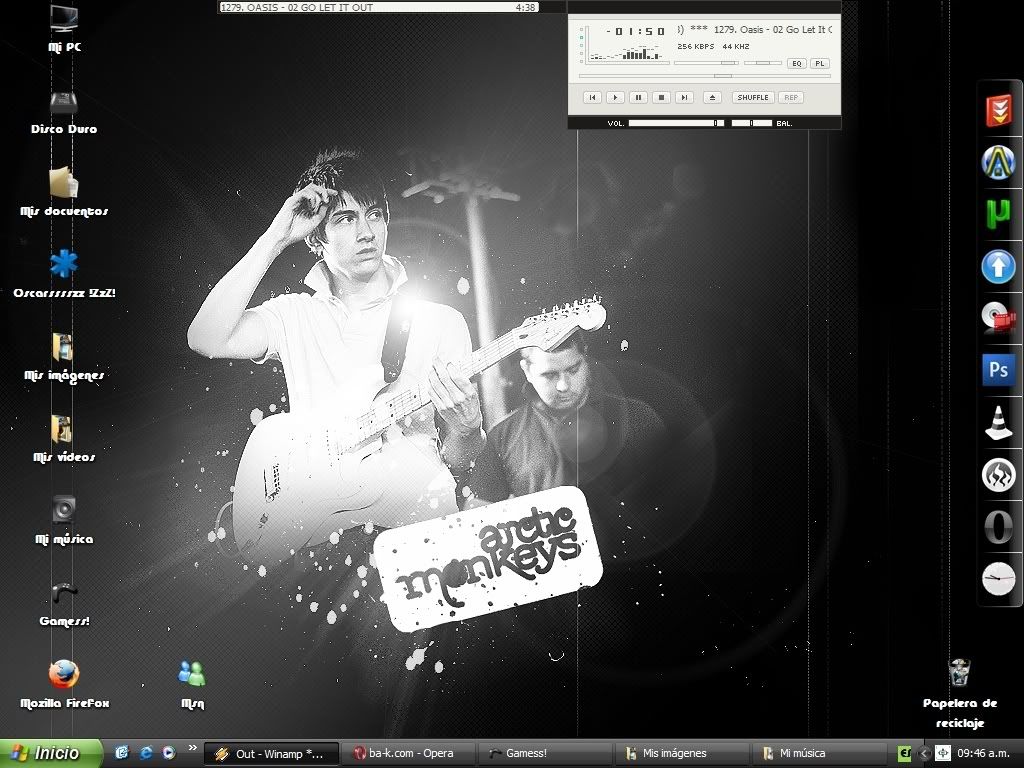Click the Winamp song position seek bar

coord(705,76)
